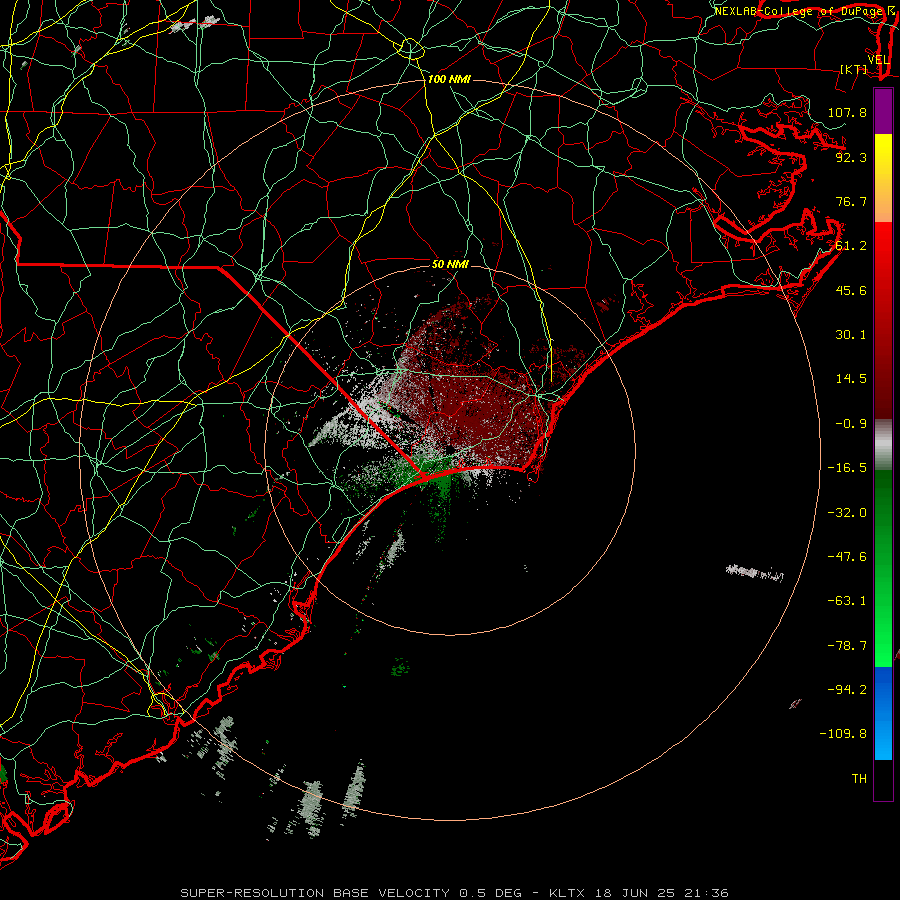This screenshot has width=900, height=900.
Task: Click the "100 NMI" range ring label
Action: click(x=449, y=79)
